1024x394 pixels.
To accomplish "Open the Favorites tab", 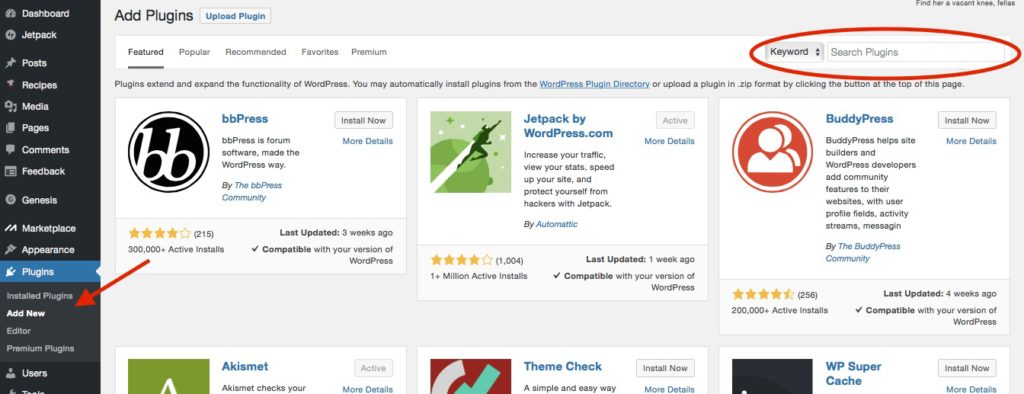I will [320, 52].
